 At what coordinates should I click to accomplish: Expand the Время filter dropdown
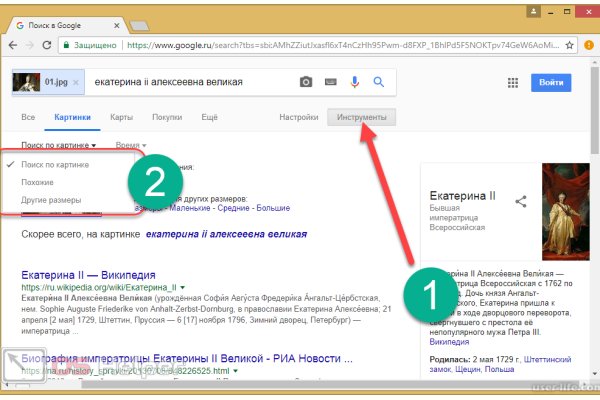131,145
